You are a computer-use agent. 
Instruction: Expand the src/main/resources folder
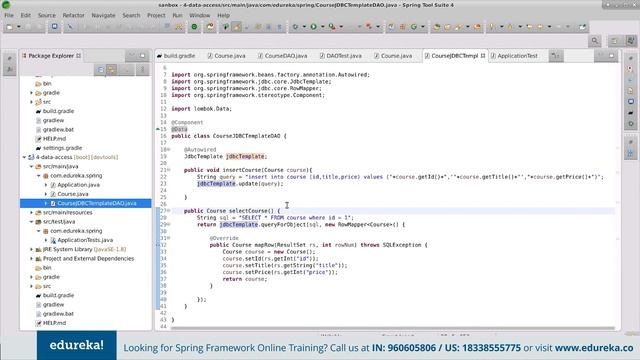[31, 213]
